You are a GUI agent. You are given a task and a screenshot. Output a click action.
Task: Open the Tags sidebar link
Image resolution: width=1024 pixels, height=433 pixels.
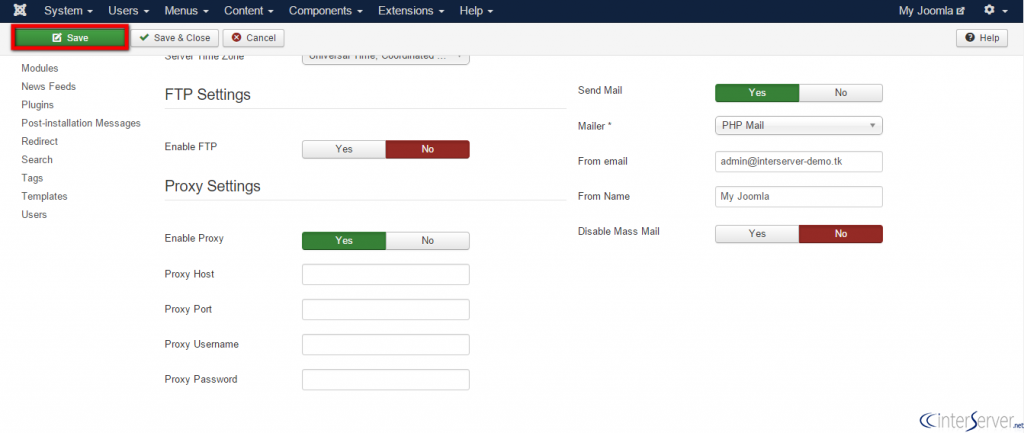[x=32, y=178]
